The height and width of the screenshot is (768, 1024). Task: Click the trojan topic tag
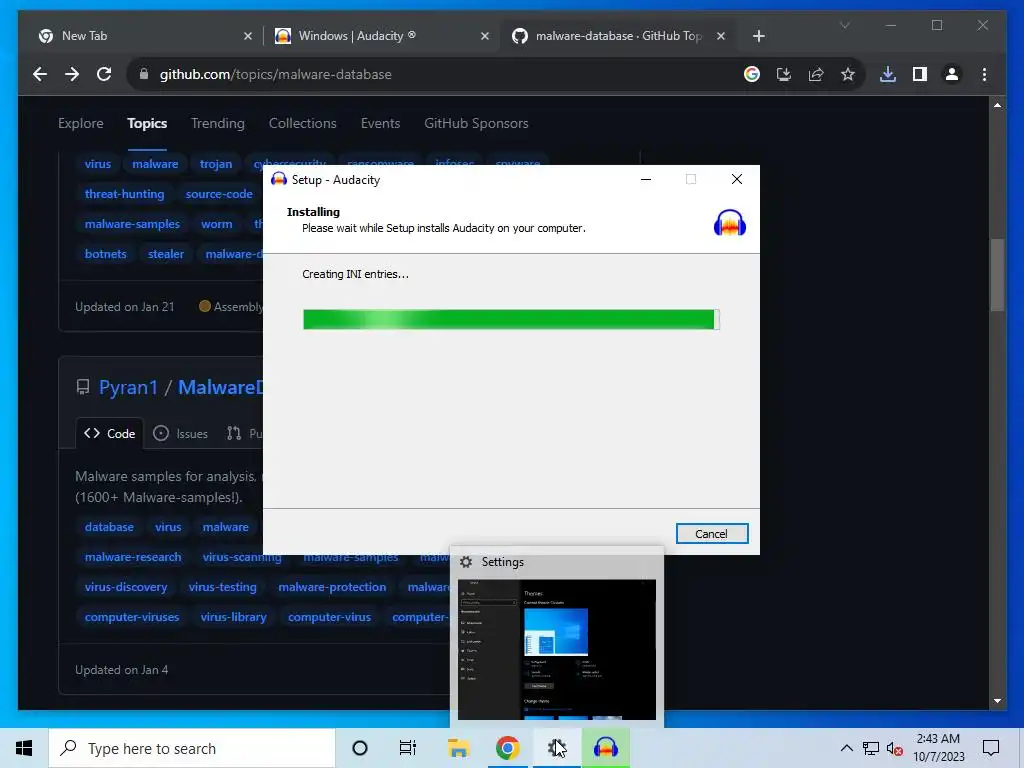(x=216, y=164)
